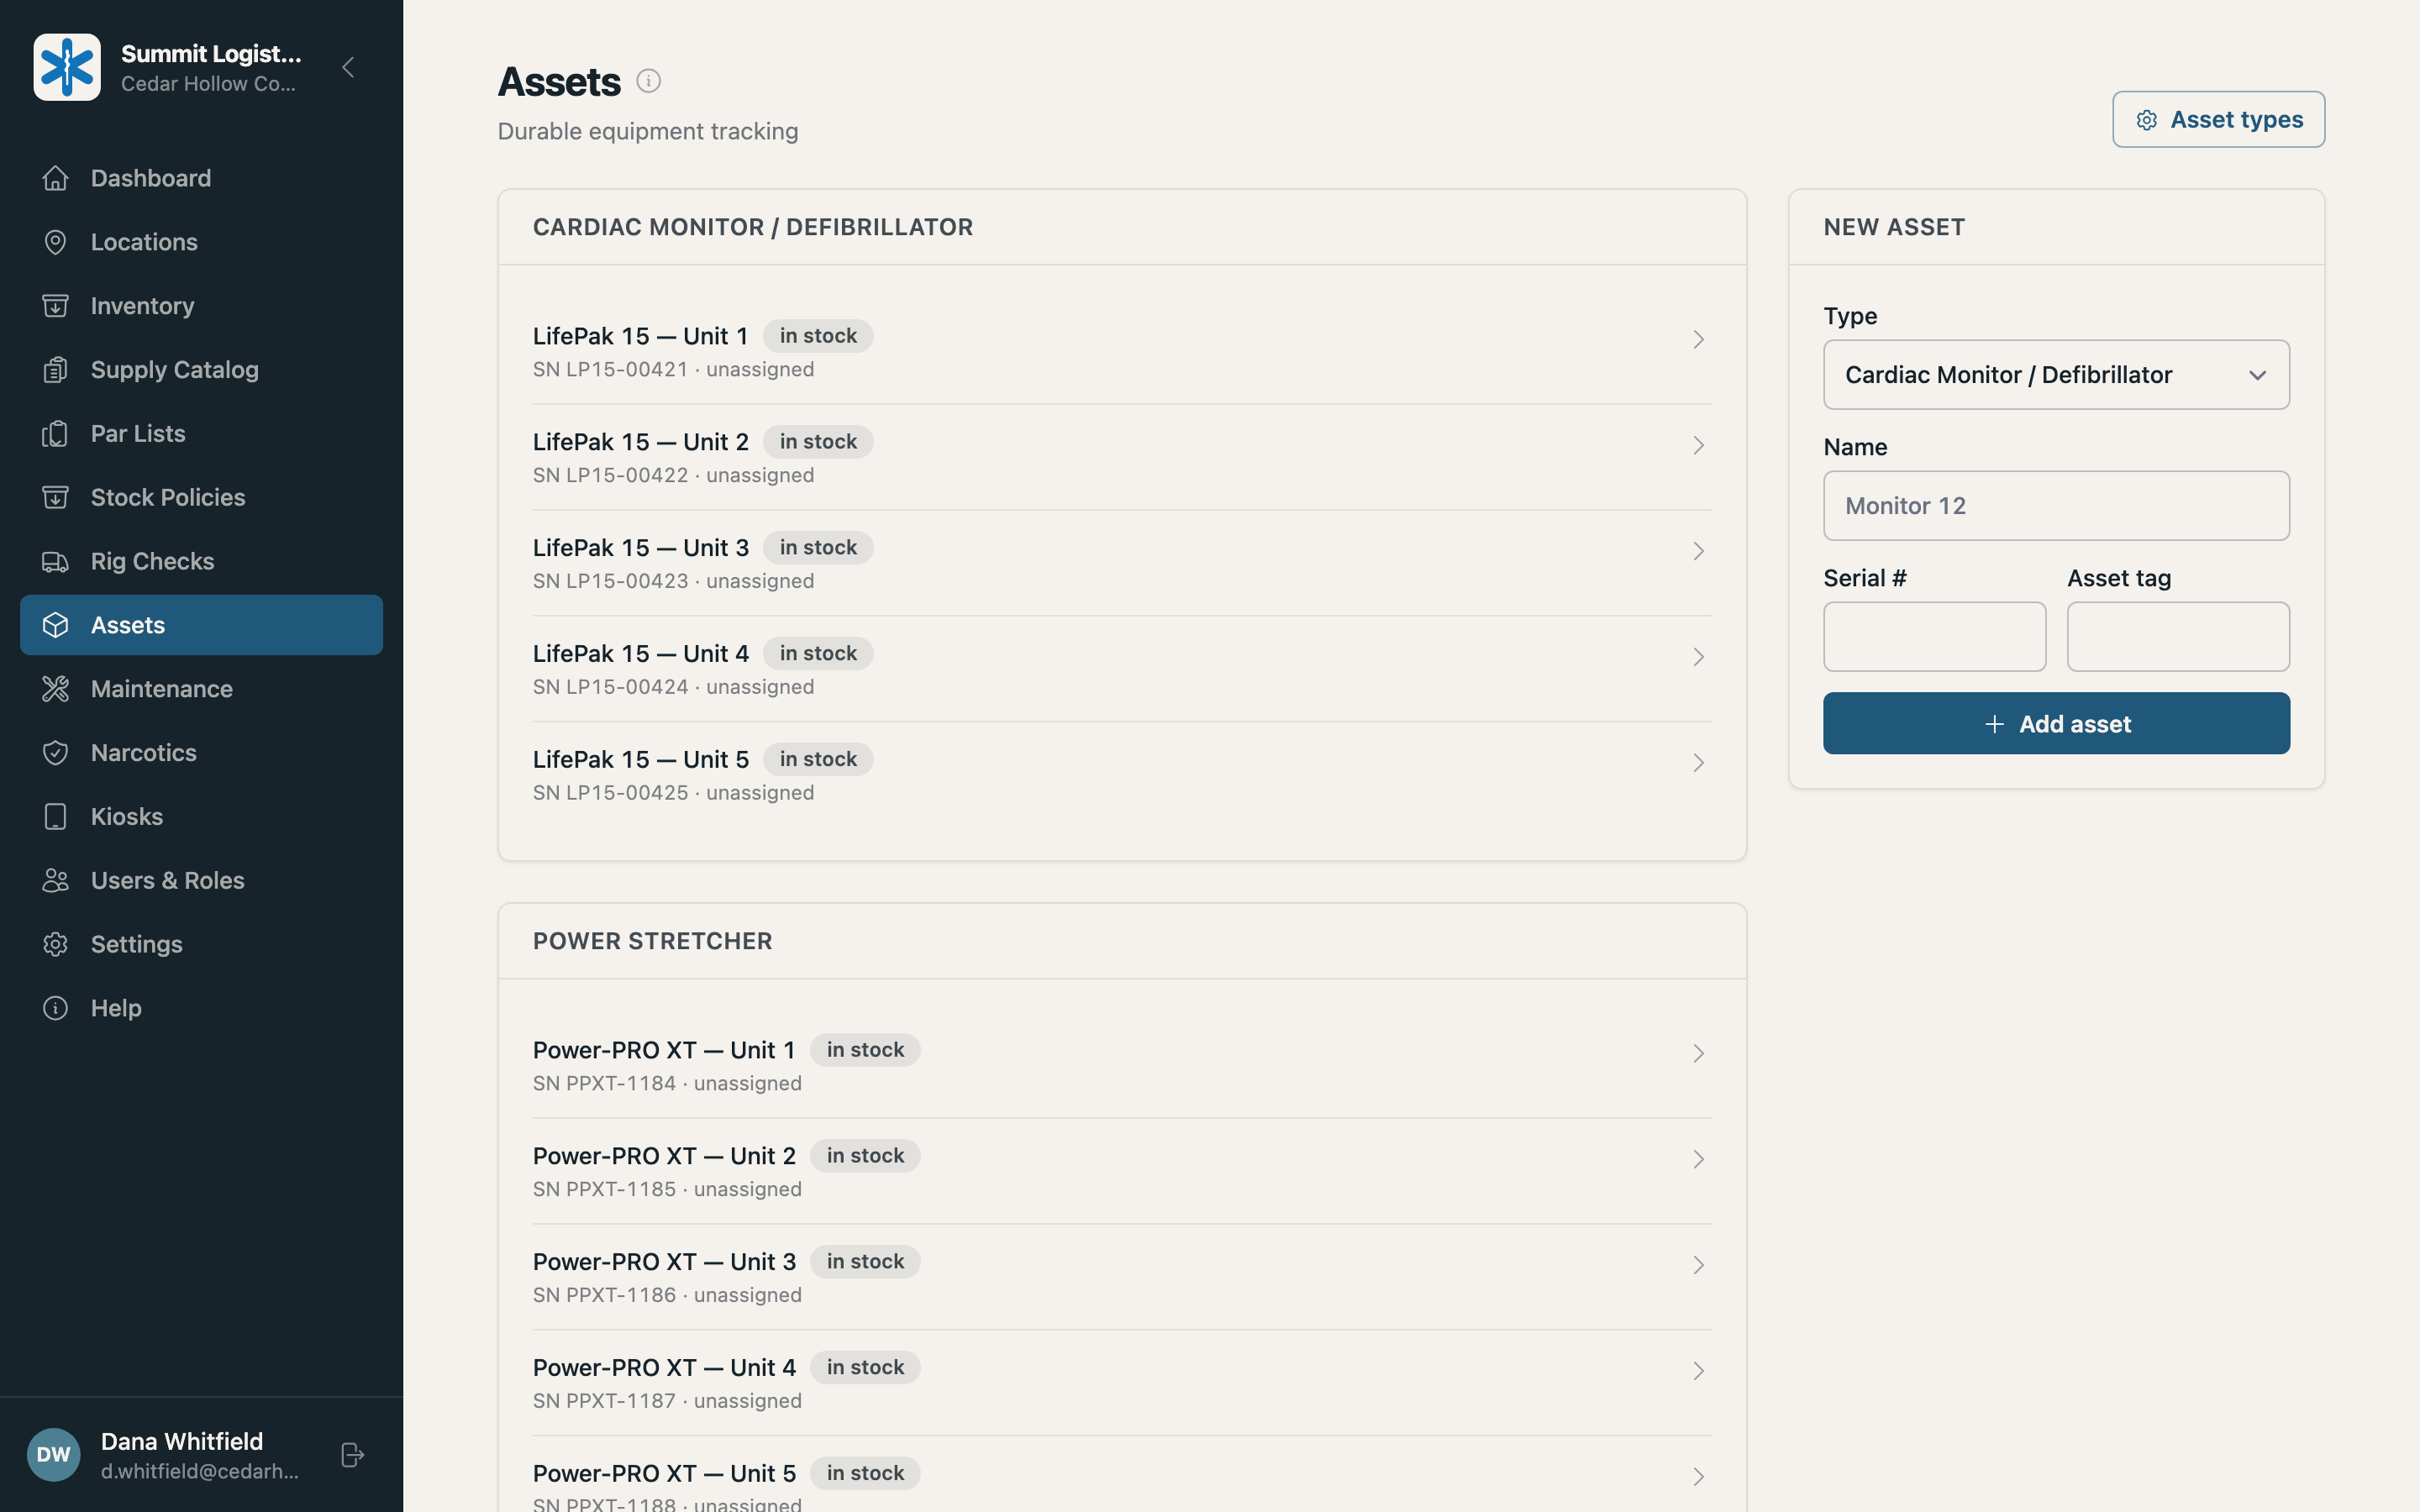Screen dimensions: 2420x1512
Task: Open asset Power-PRO XT — Unit 4
Action: click(1122, 1383)
